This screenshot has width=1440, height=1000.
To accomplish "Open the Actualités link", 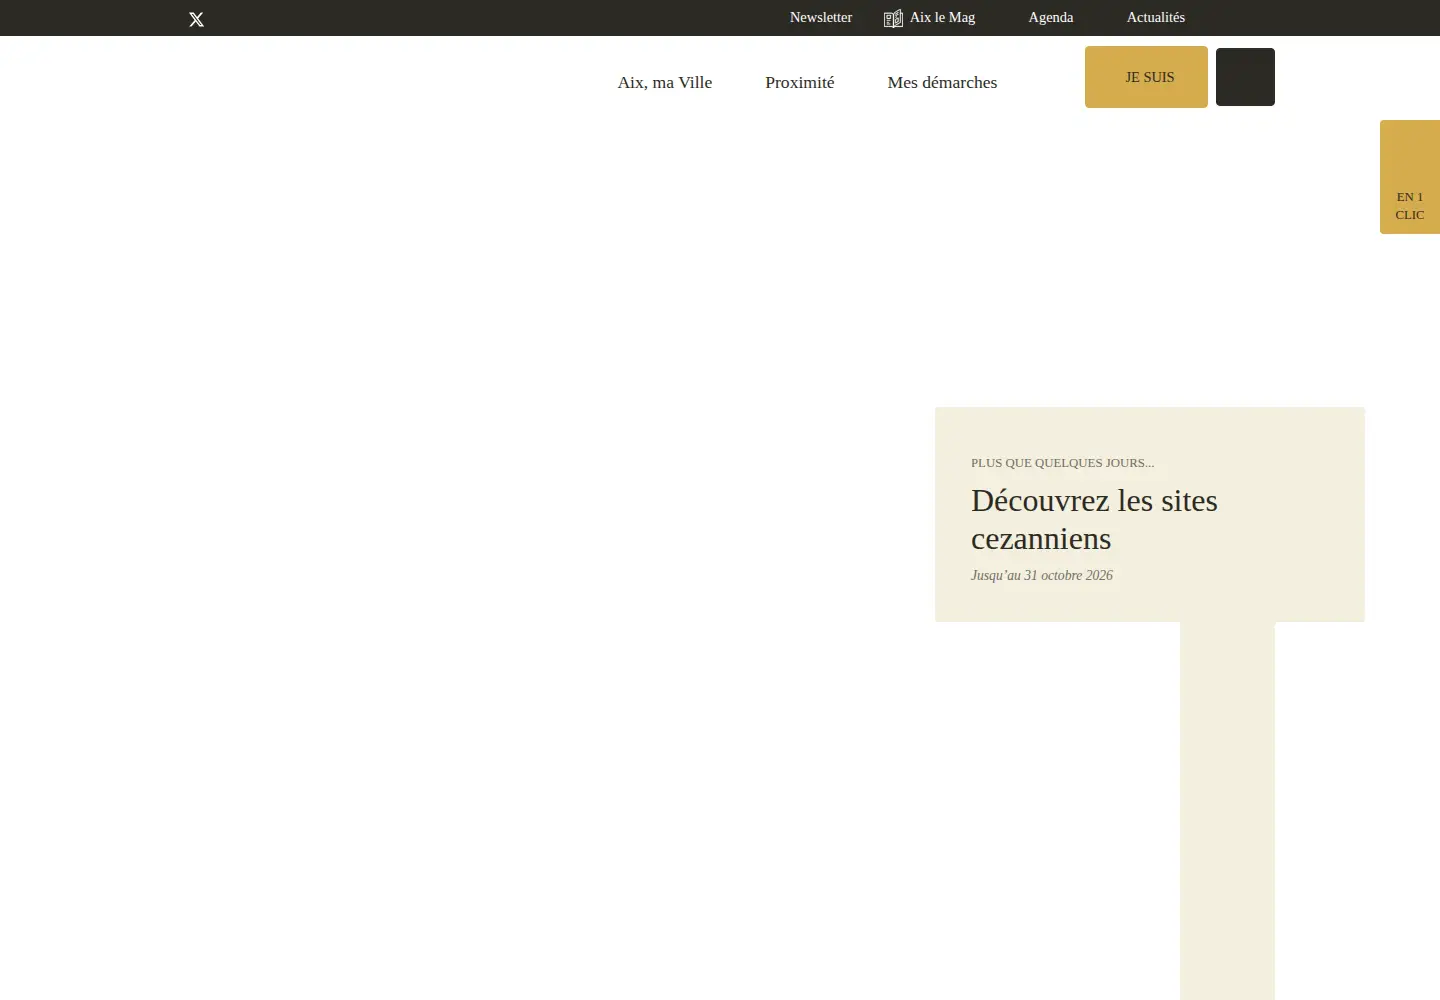I will pos(1156,17).
